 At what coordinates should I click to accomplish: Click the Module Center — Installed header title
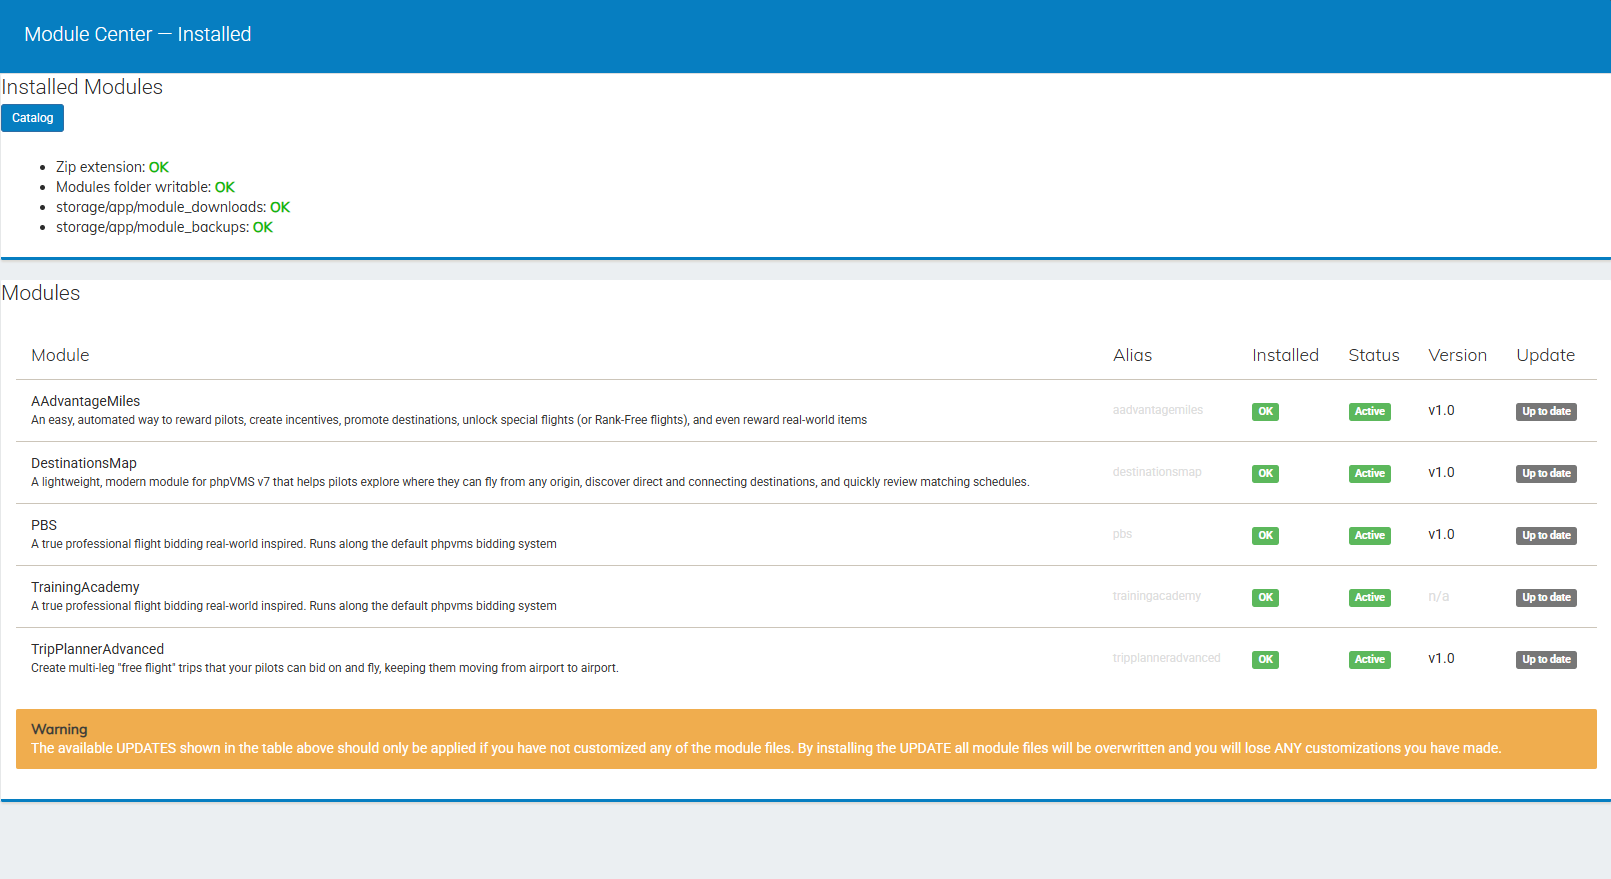coord(137,34)
